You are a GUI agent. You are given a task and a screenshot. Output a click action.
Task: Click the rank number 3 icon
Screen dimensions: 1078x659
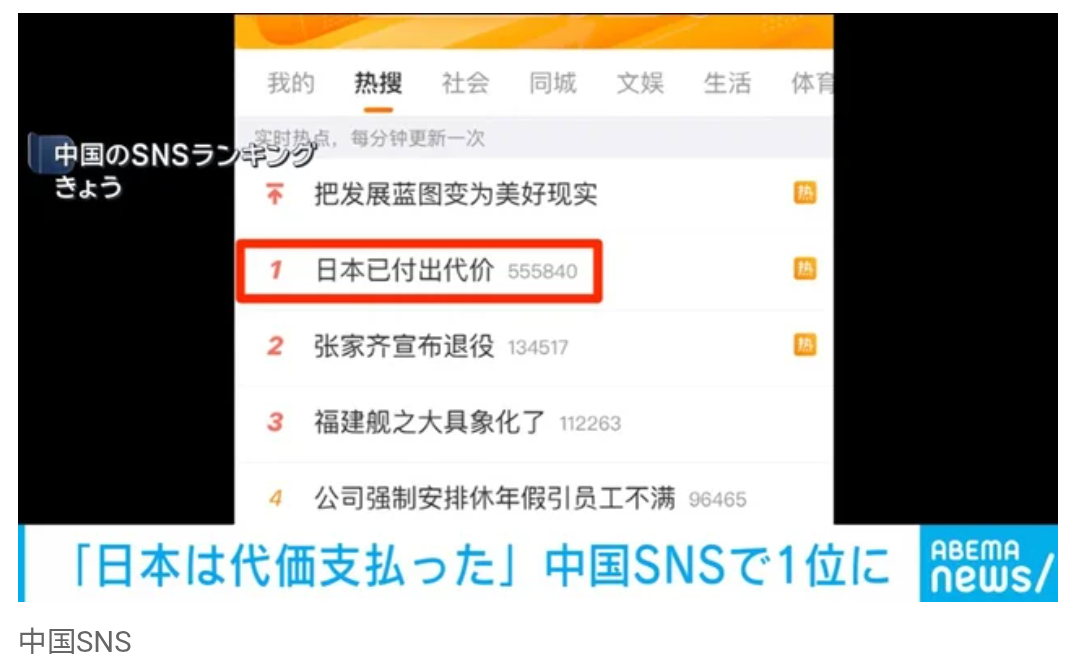tap(276, 422)
